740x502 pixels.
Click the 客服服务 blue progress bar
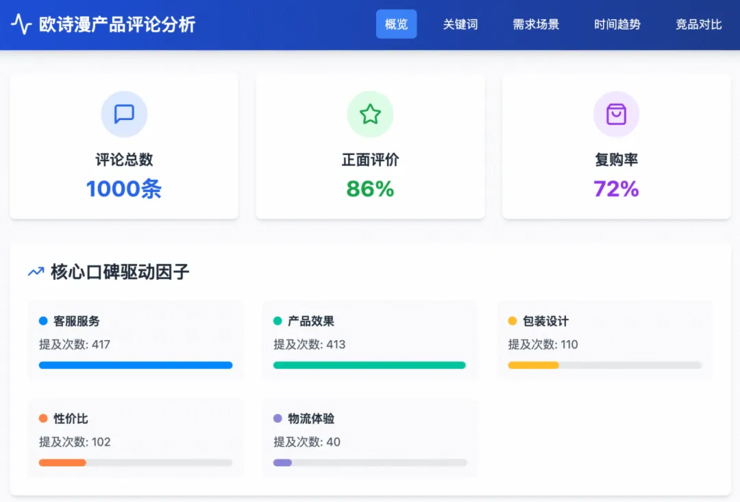coord(136,365)
